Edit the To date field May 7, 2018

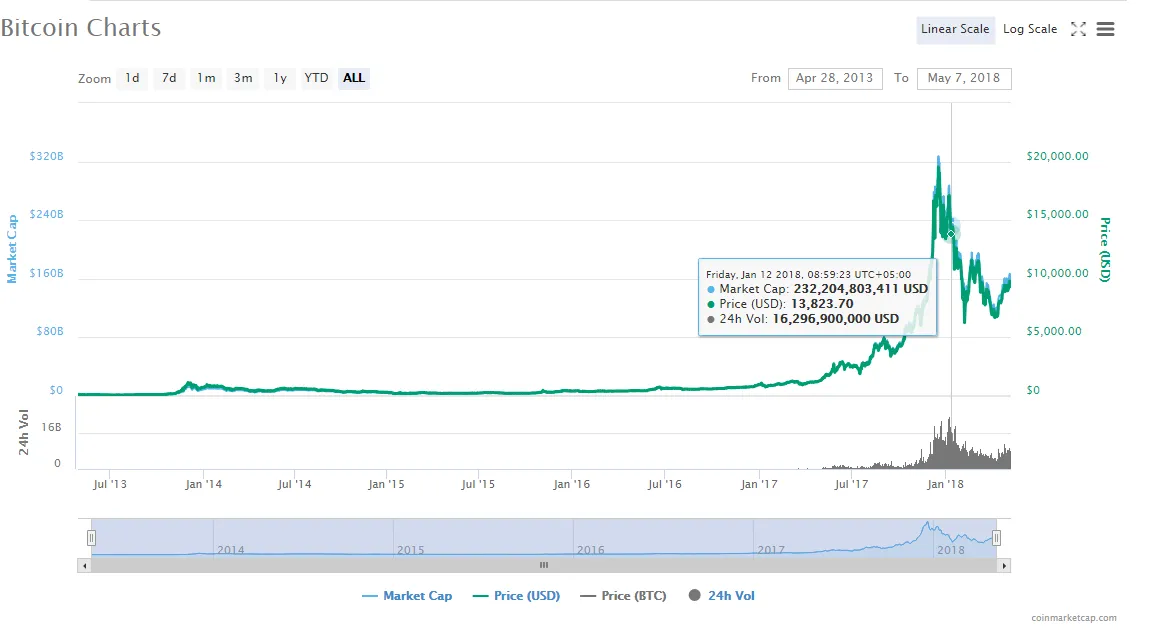tap(964, 79)
